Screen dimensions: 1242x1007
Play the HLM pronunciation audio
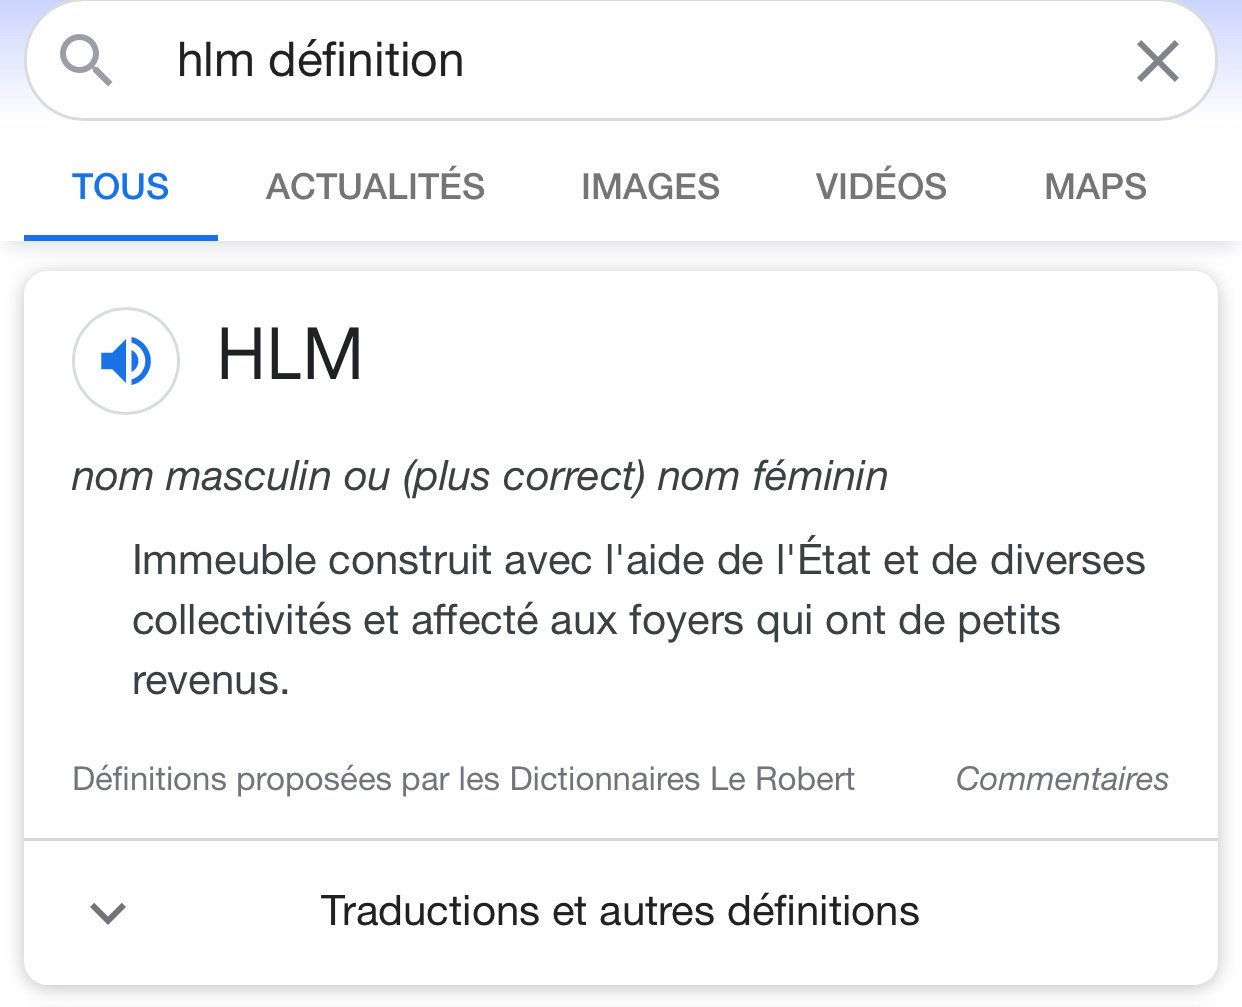(126, 361)
